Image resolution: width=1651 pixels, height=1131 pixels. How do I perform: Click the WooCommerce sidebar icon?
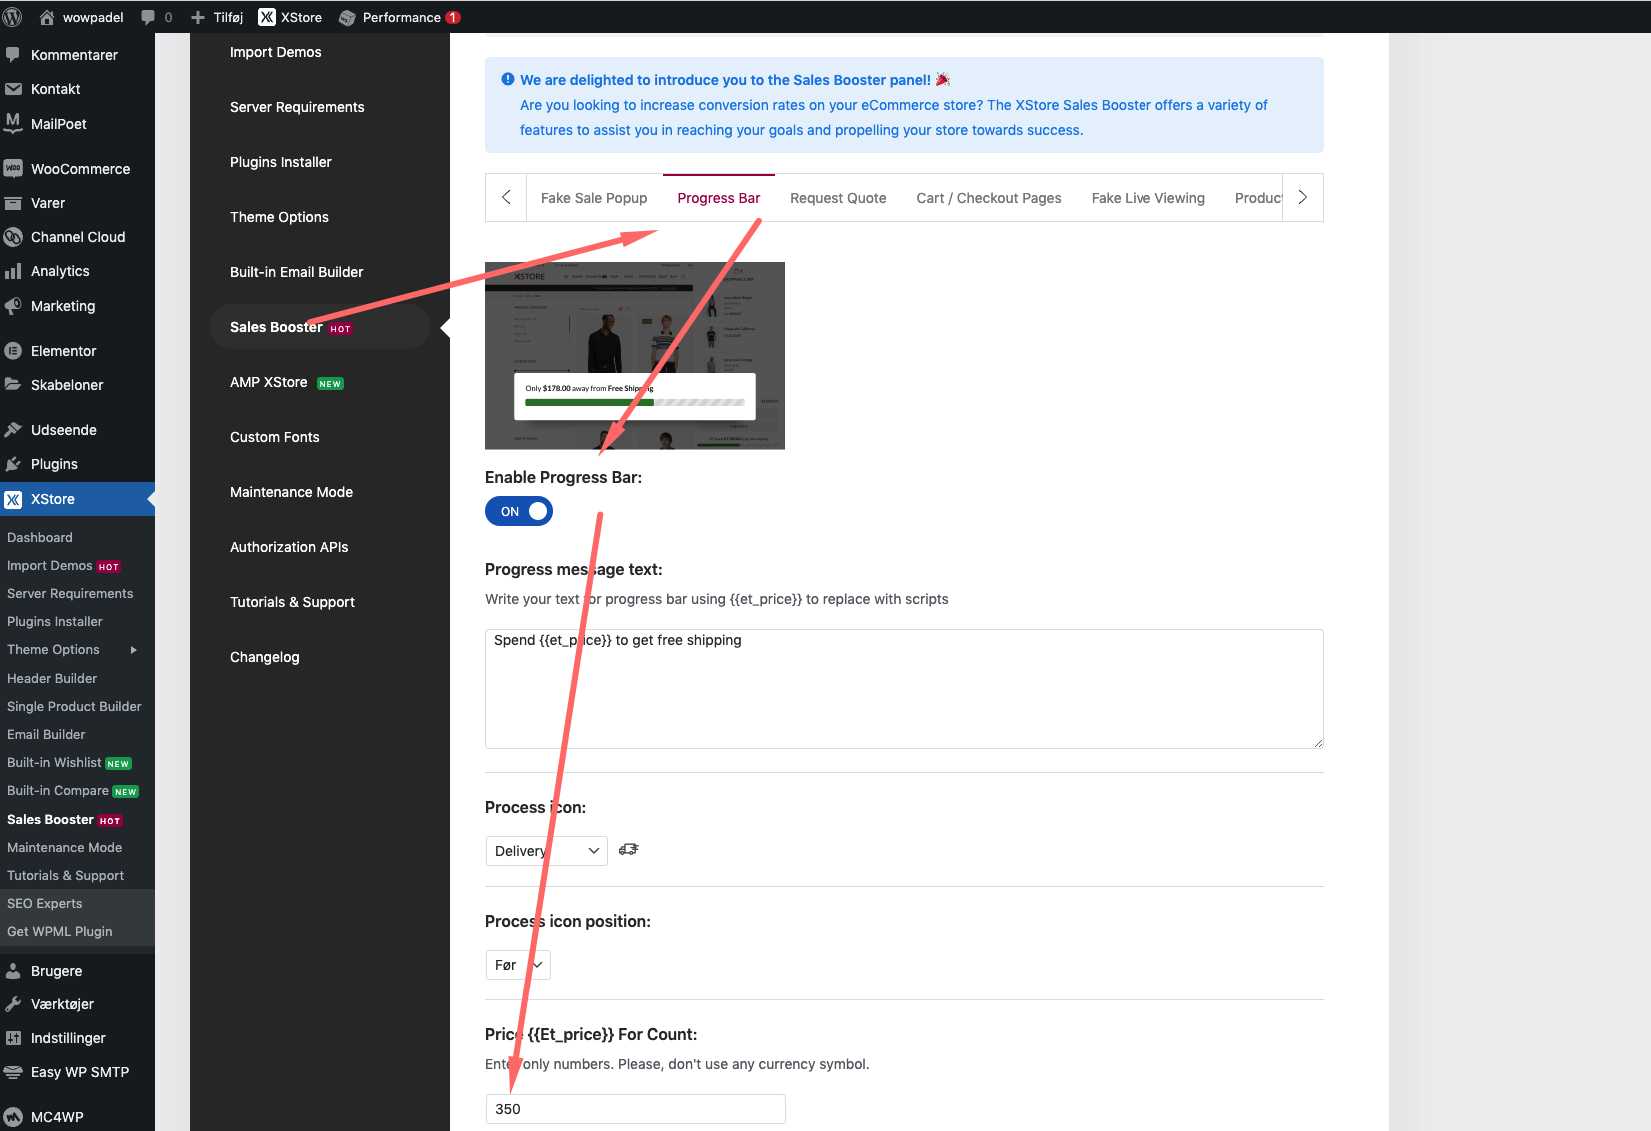(13, 168)
